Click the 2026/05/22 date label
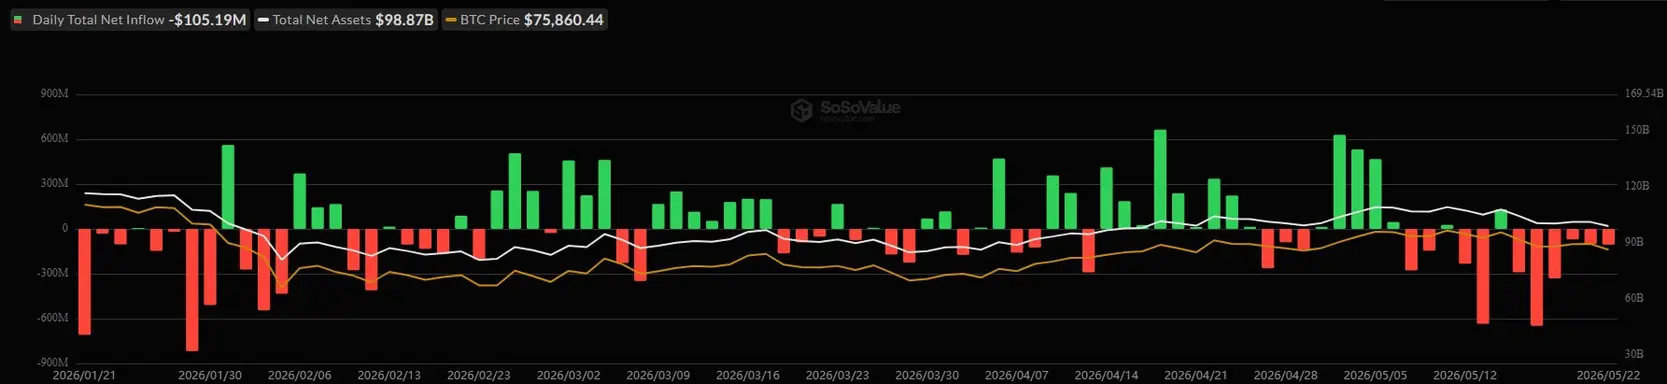 1608,375
